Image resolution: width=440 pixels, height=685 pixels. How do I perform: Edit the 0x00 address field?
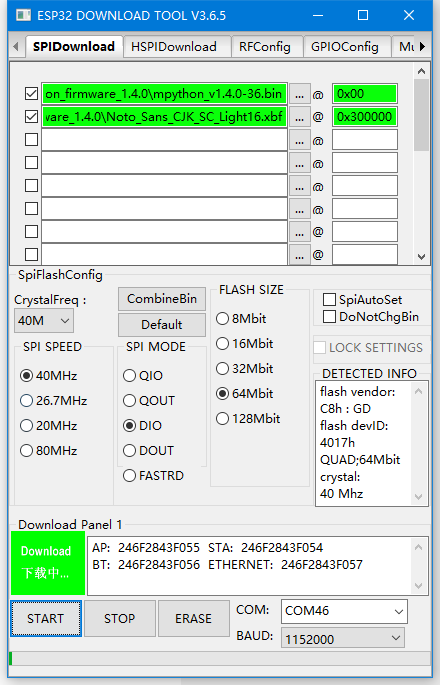pyautogui.click(x=365, y=94)
